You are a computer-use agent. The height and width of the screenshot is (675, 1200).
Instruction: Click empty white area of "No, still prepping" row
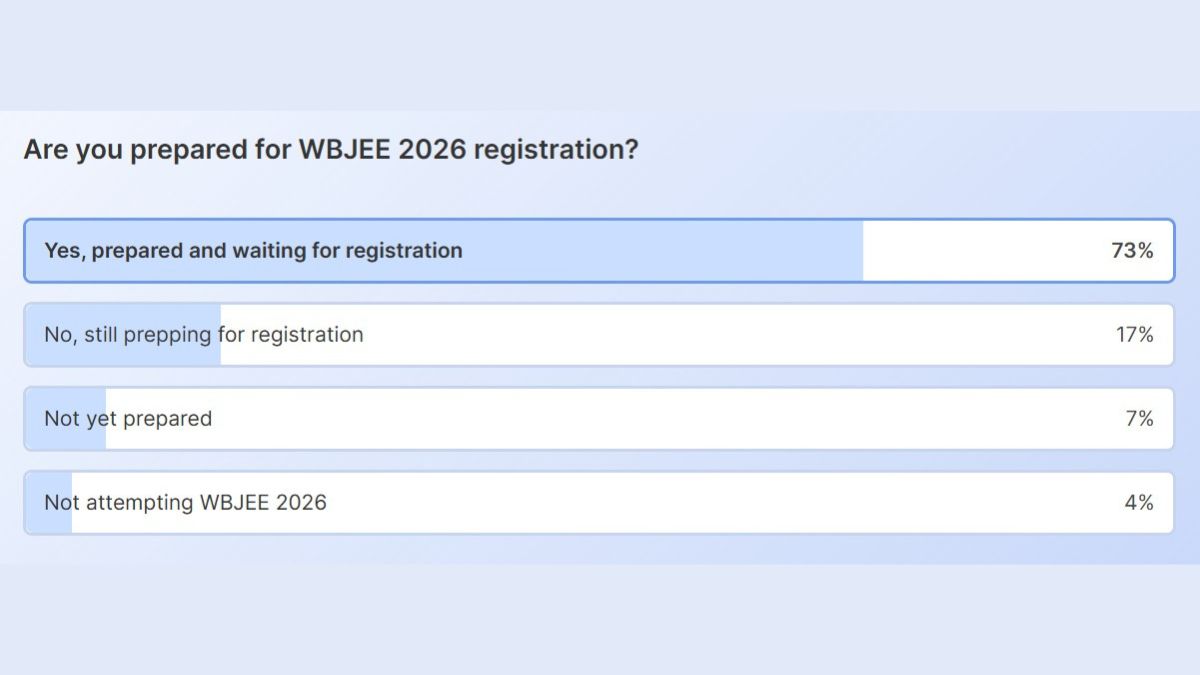coord(700,335)
